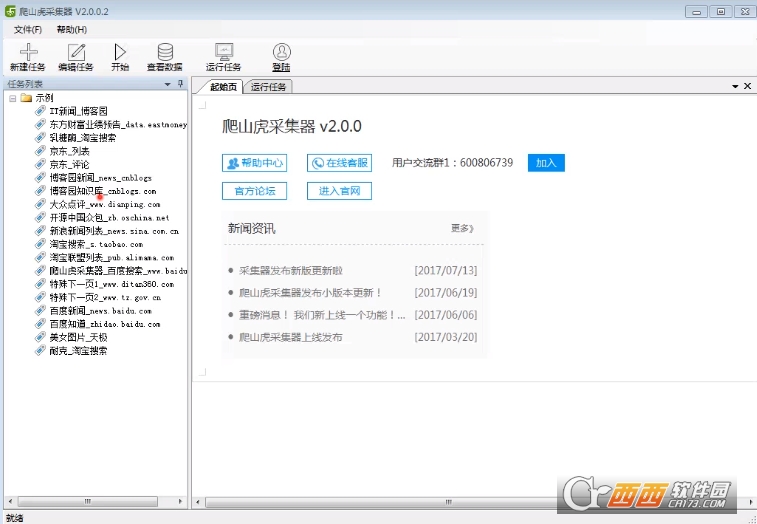Image resolution: width=757 pixels, height=524 pixels.
Task: Select 开源中国众包_zb.oschina.net task
Action: coord(109,218)
